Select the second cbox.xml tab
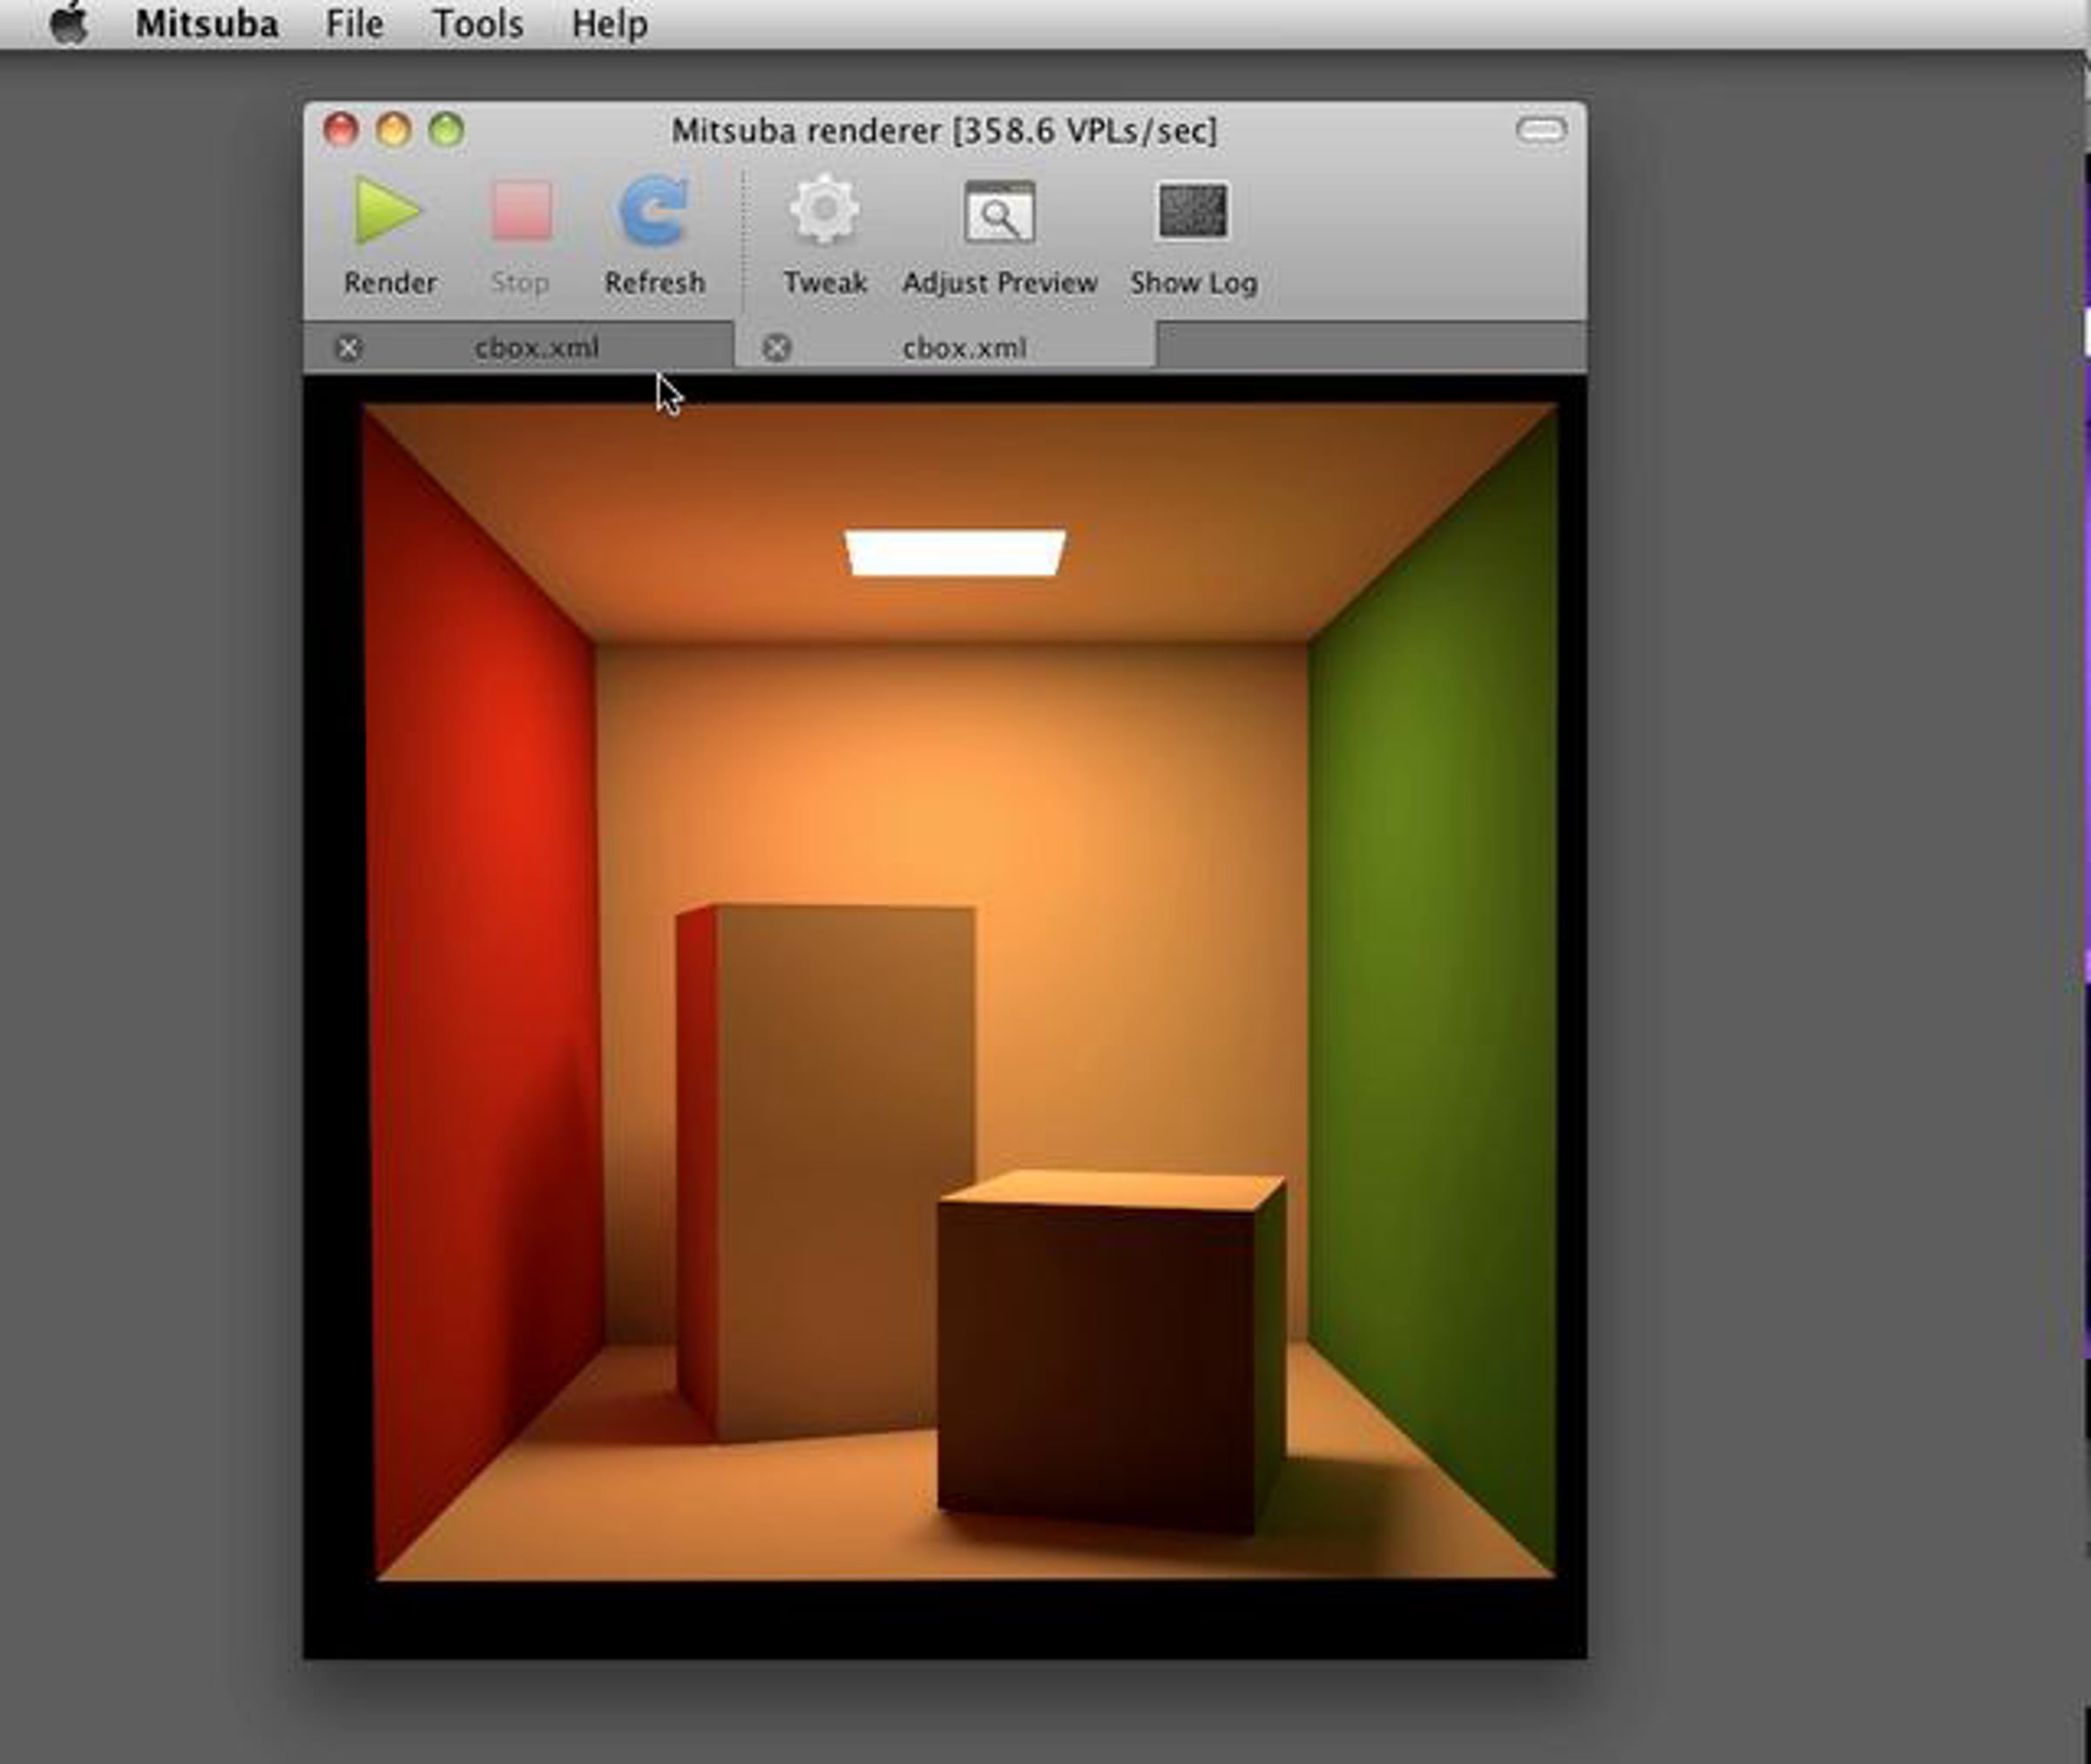This screenshot has width=2091, height=1764. click(x=946, y=347)
